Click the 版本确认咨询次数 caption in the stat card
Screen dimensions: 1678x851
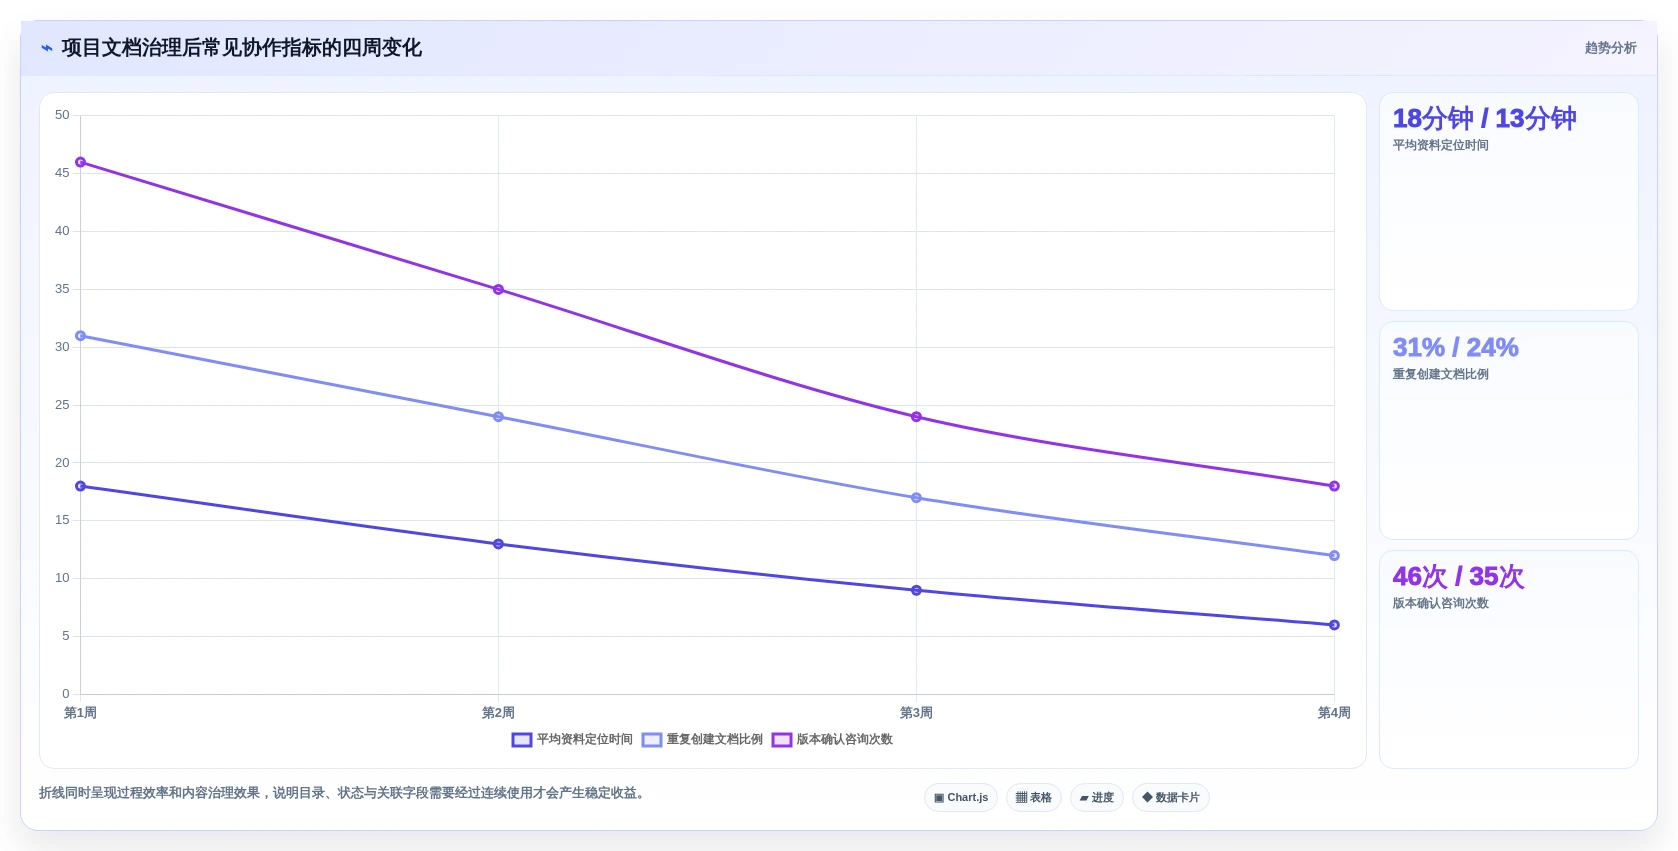click(1440, 603)
